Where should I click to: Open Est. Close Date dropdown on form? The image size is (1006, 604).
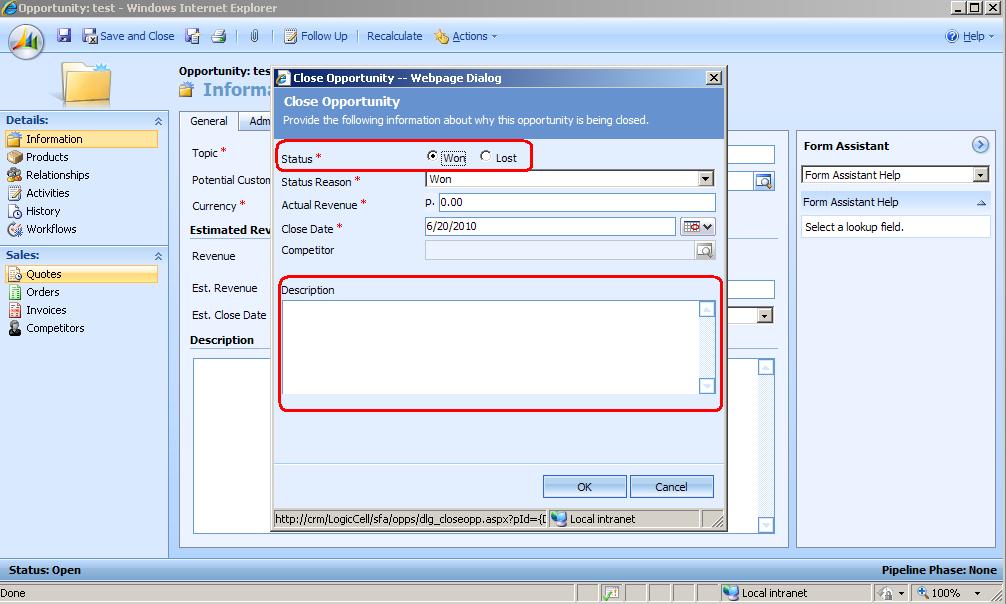pos(764,315)
